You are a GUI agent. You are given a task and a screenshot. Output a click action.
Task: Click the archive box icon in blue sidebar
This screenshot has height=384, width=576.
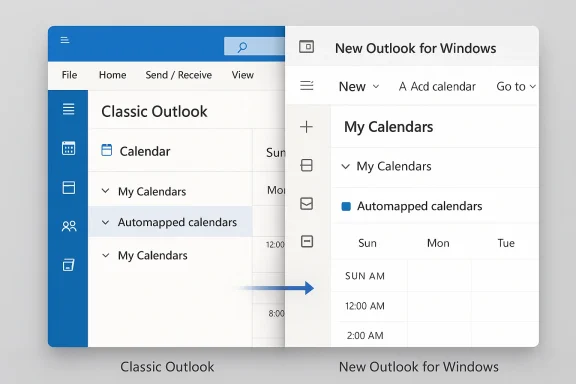point(68,265)
